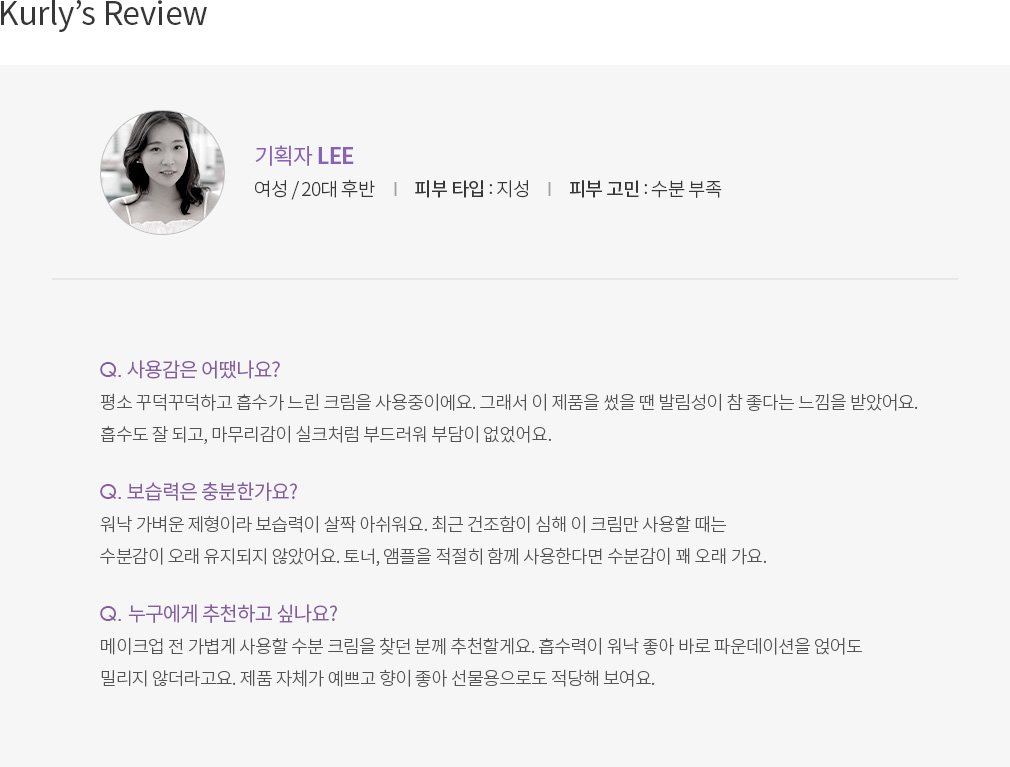This screenshot has height=767, width=1010.
Task: Click the answer line starting 평소 꾸덕꾸덕하고
Action: click(x=509, y=402)
